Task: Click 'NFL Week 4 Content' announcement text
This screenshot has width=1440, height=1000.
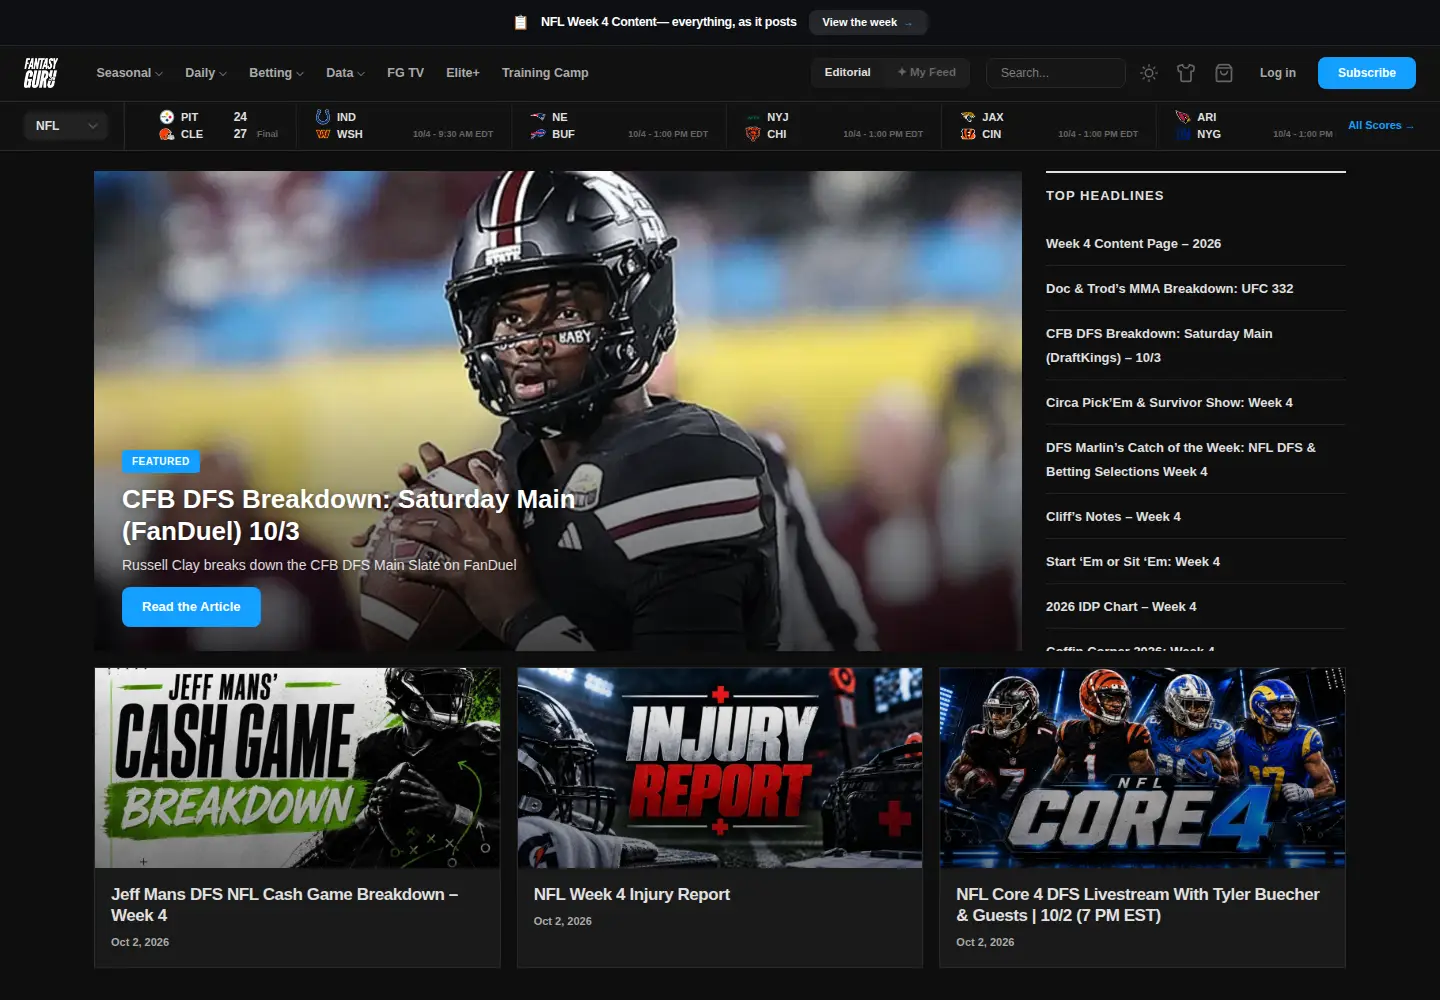Action: [x=669, y=22]
